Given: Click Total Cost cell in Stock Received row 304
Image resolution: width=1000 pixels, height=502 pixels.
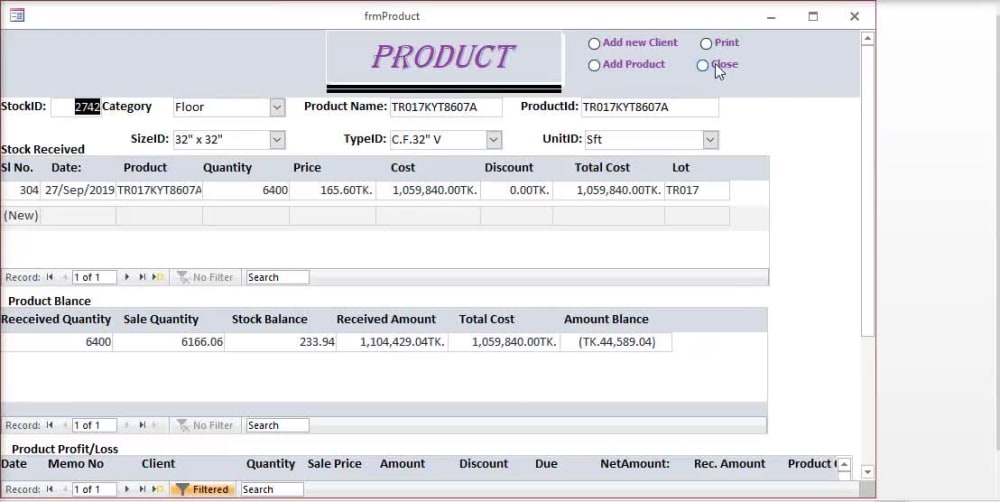Looking at the screenshot, I should (x=608, y=190).
